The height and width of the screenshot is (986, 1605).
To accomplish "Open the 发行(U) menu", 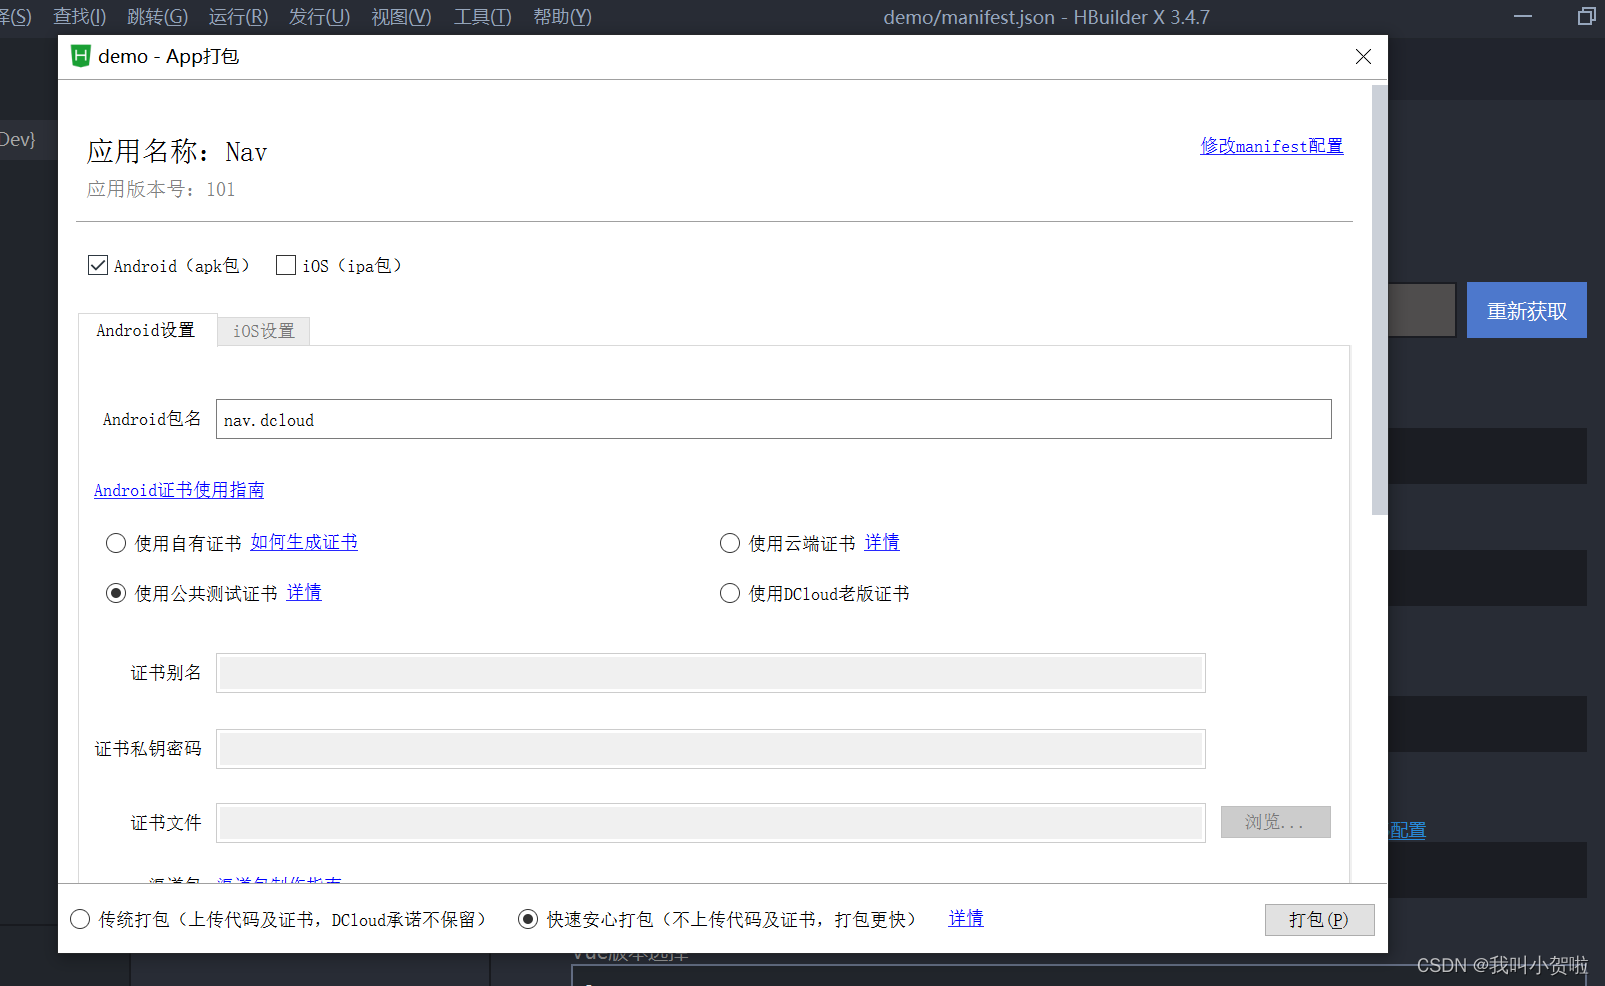I will (x=320, y=17).
